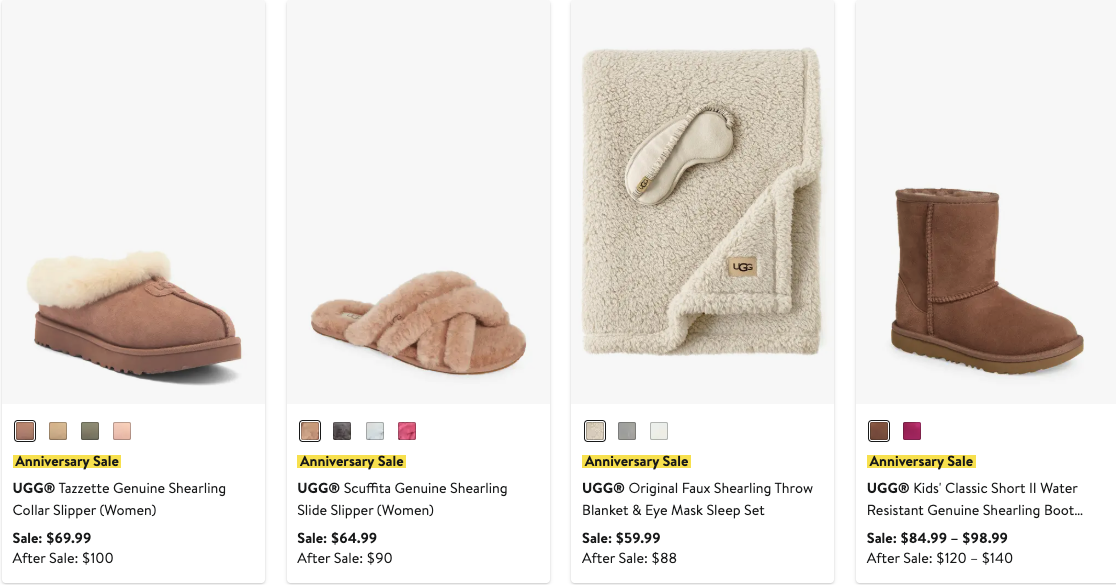The height and width of the screenshot is (585, 1116).
Task: Open the Faux Shearling Throw Blanket product title
Action: 697,499
